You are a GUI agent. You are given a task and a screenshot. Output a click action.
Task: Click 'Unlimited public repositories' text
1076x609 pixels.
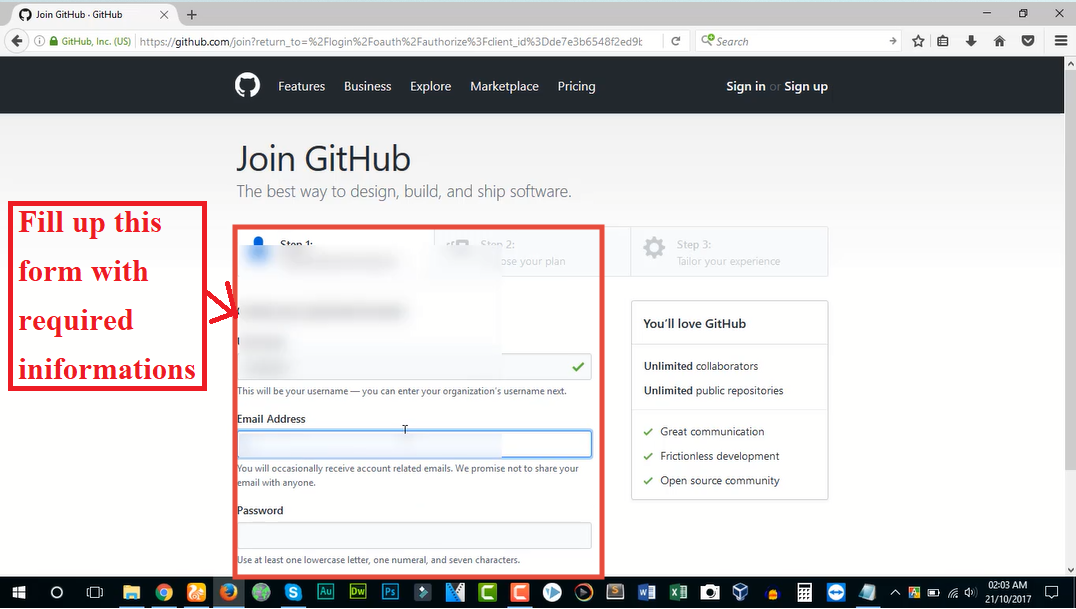(x=713, y=391)
